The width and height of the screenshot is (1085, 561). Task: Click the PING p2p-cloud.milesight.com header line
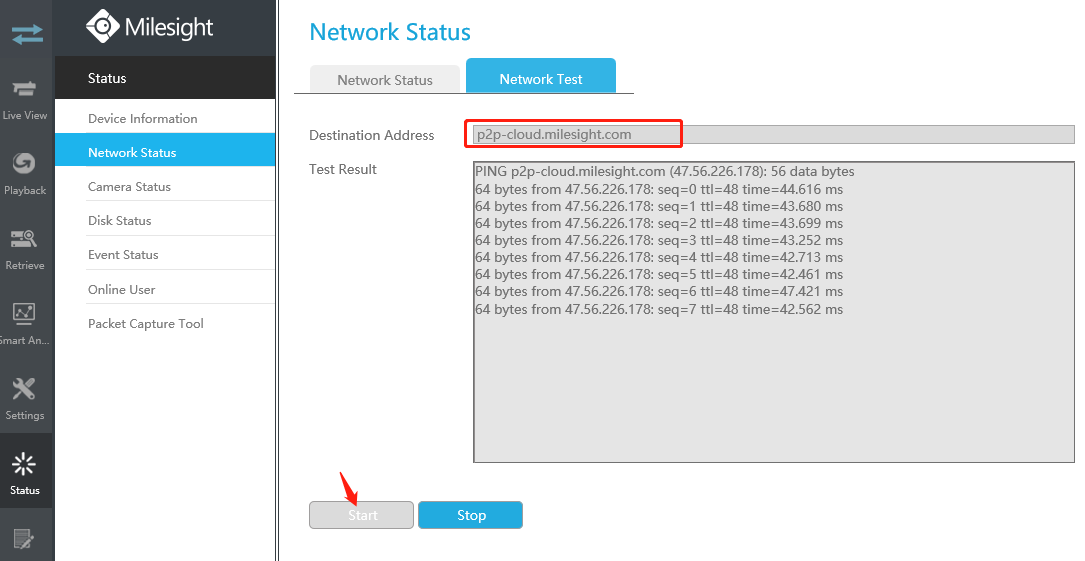click(664, 172)
